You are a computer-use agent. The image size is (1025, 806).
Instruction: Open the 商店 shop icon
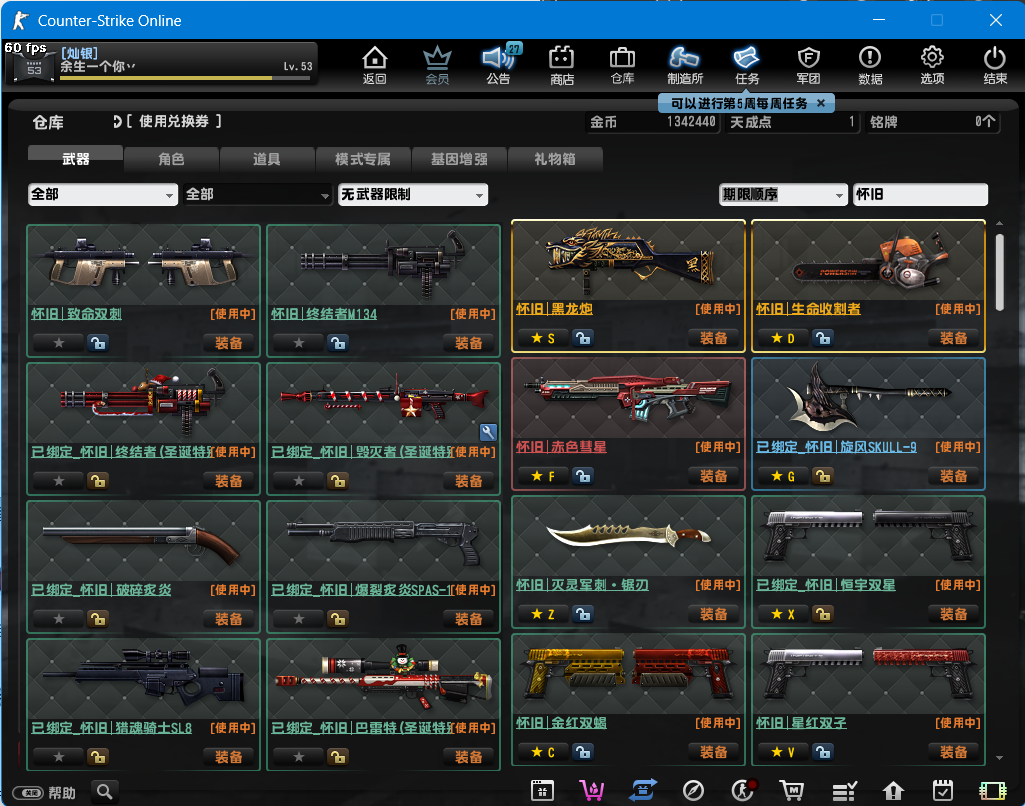[x=562, y=65]
